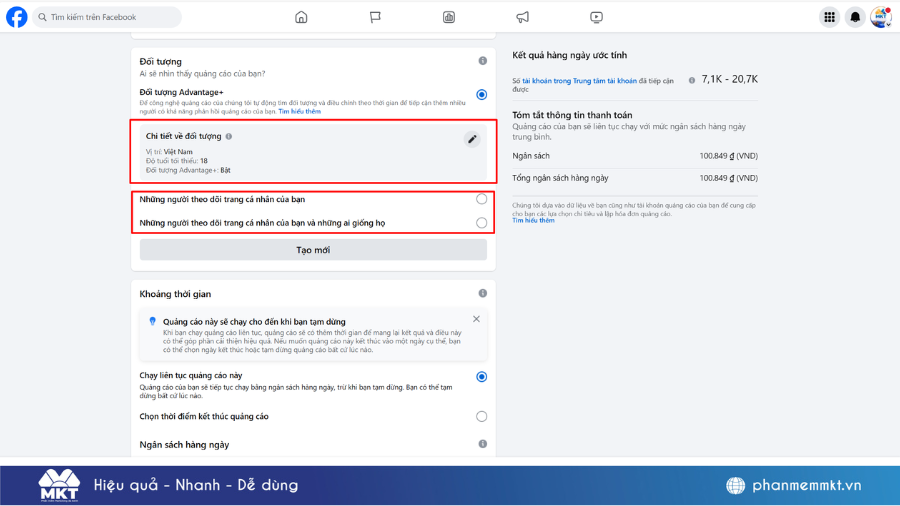Open the Video play icon
Screen dimensions: 900x506
pyautogui.click(x=596, y=17)
